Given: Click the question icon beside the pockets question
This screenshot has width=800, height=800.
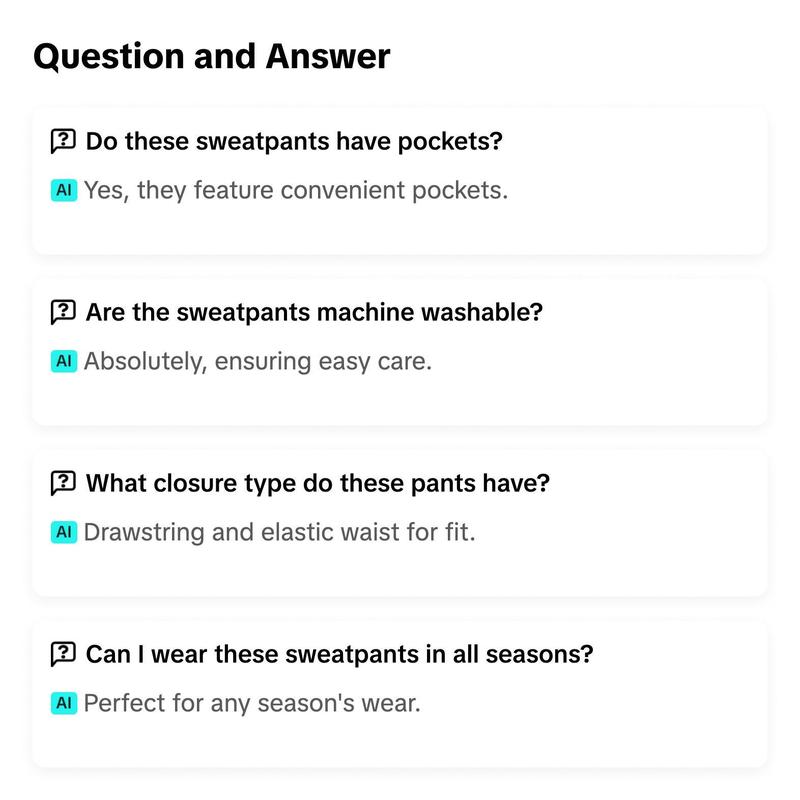Looking at the screenshot, I should [x=63, y=141].
